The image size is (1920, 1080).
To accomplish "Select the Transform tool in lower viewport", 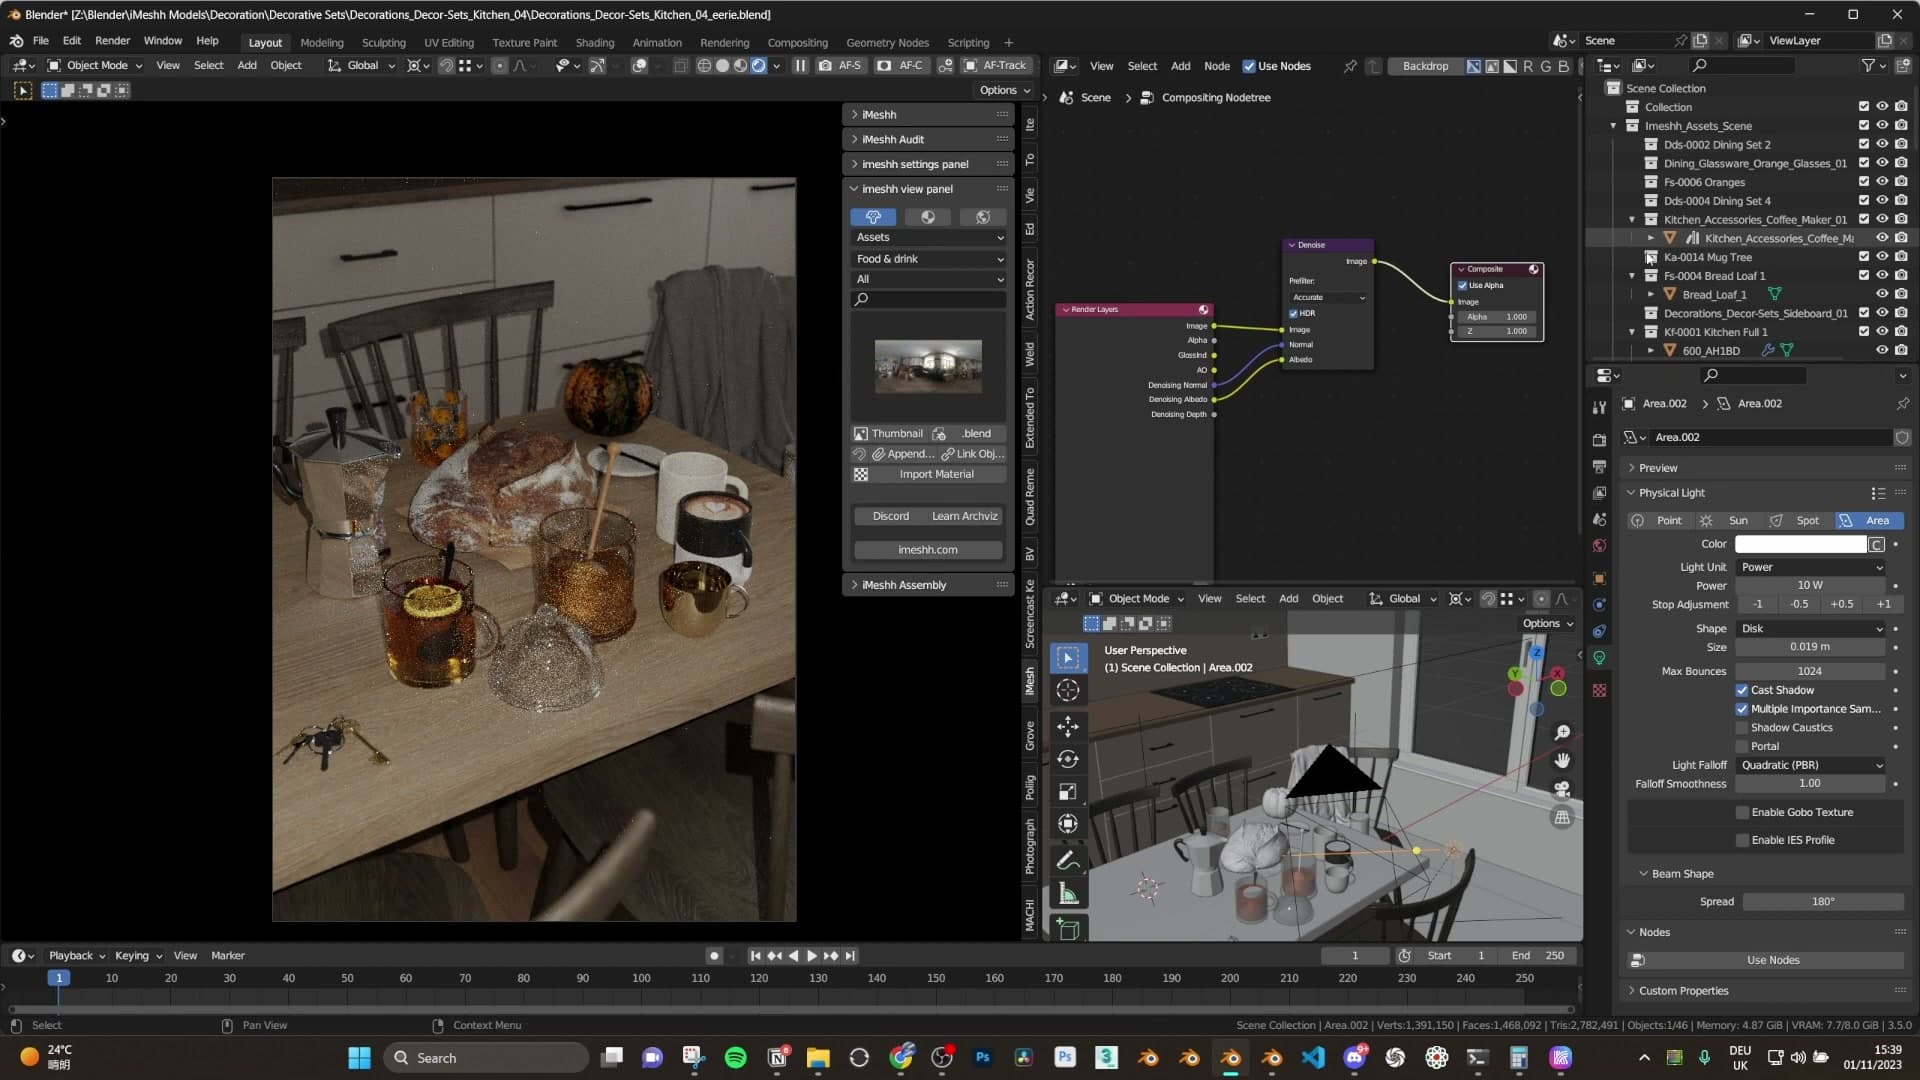I will [1068, 824].
